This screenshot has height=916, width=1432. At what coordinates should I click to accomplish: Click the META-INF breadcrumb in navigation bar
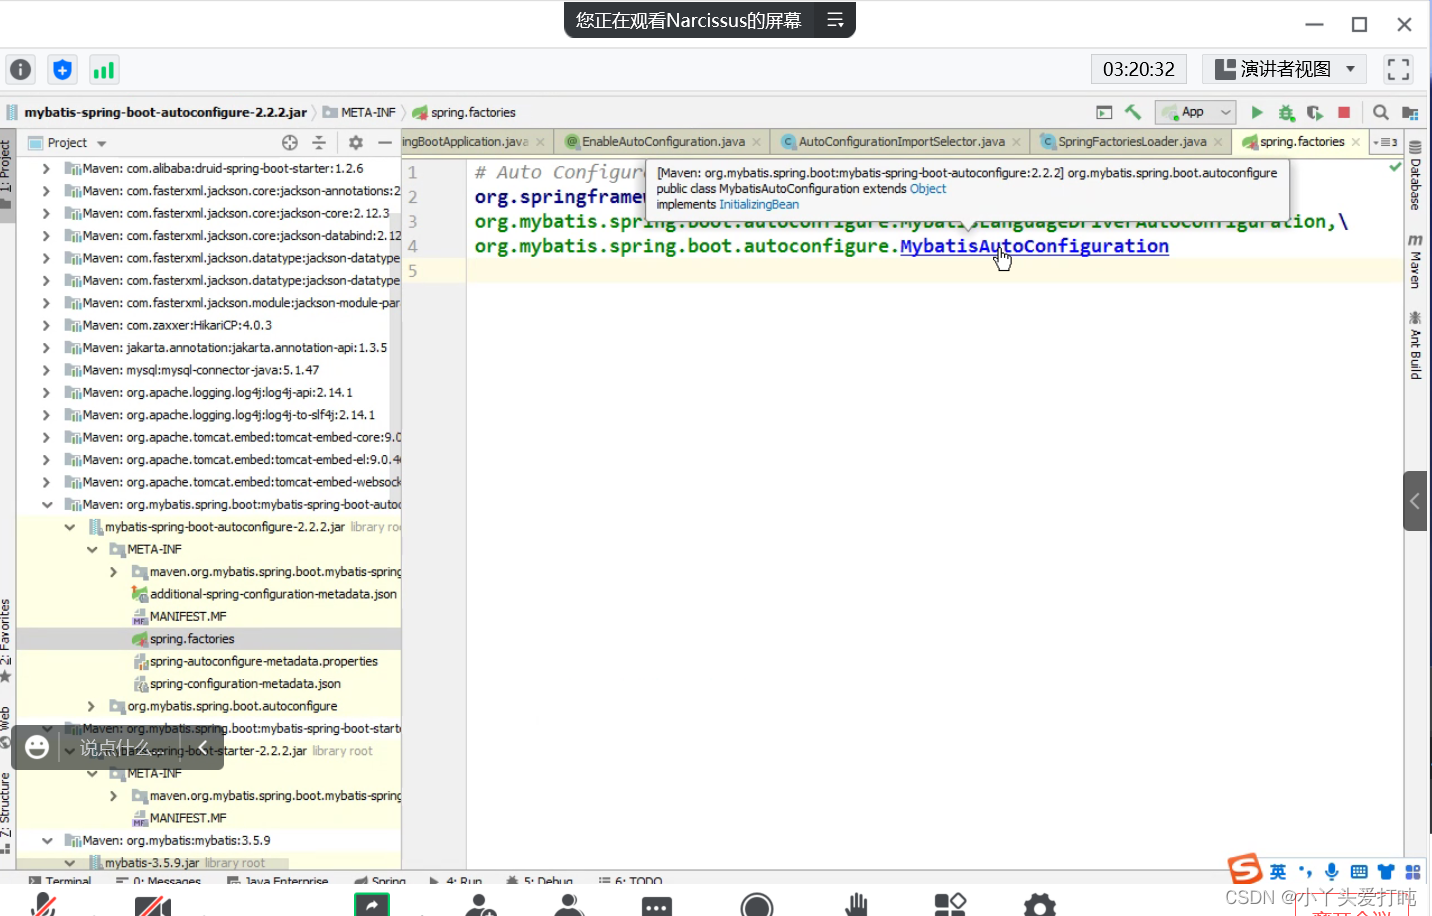click(x=359, y=112)
